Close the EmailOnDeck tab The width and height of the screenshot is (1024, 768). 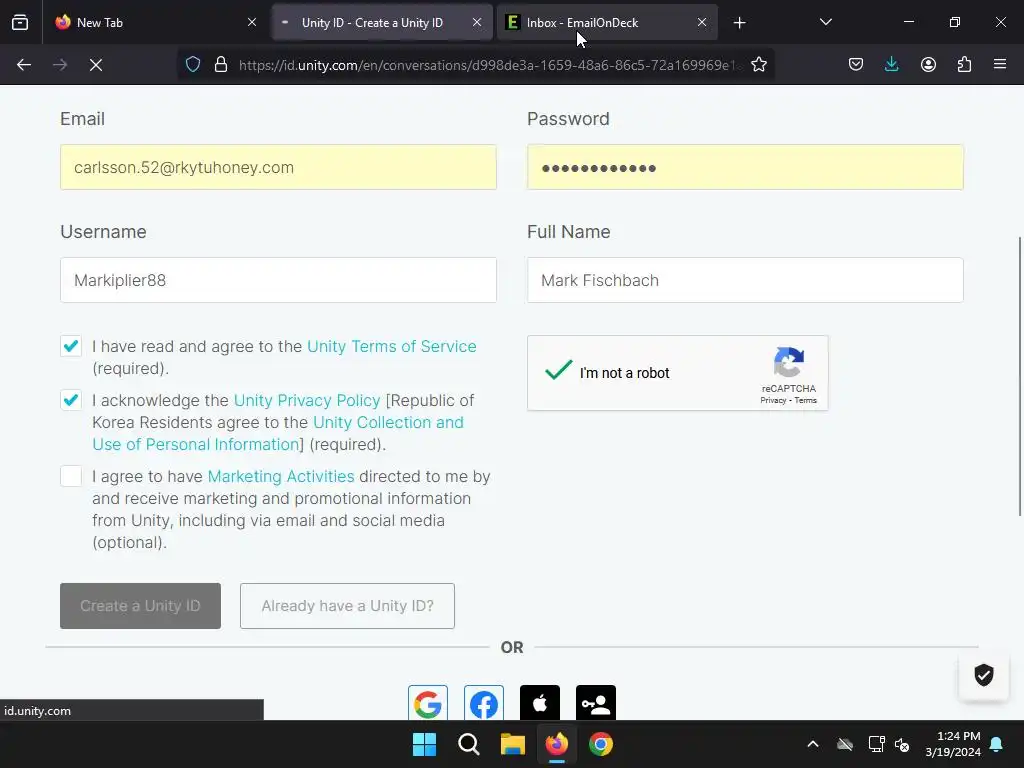(702, 23)
